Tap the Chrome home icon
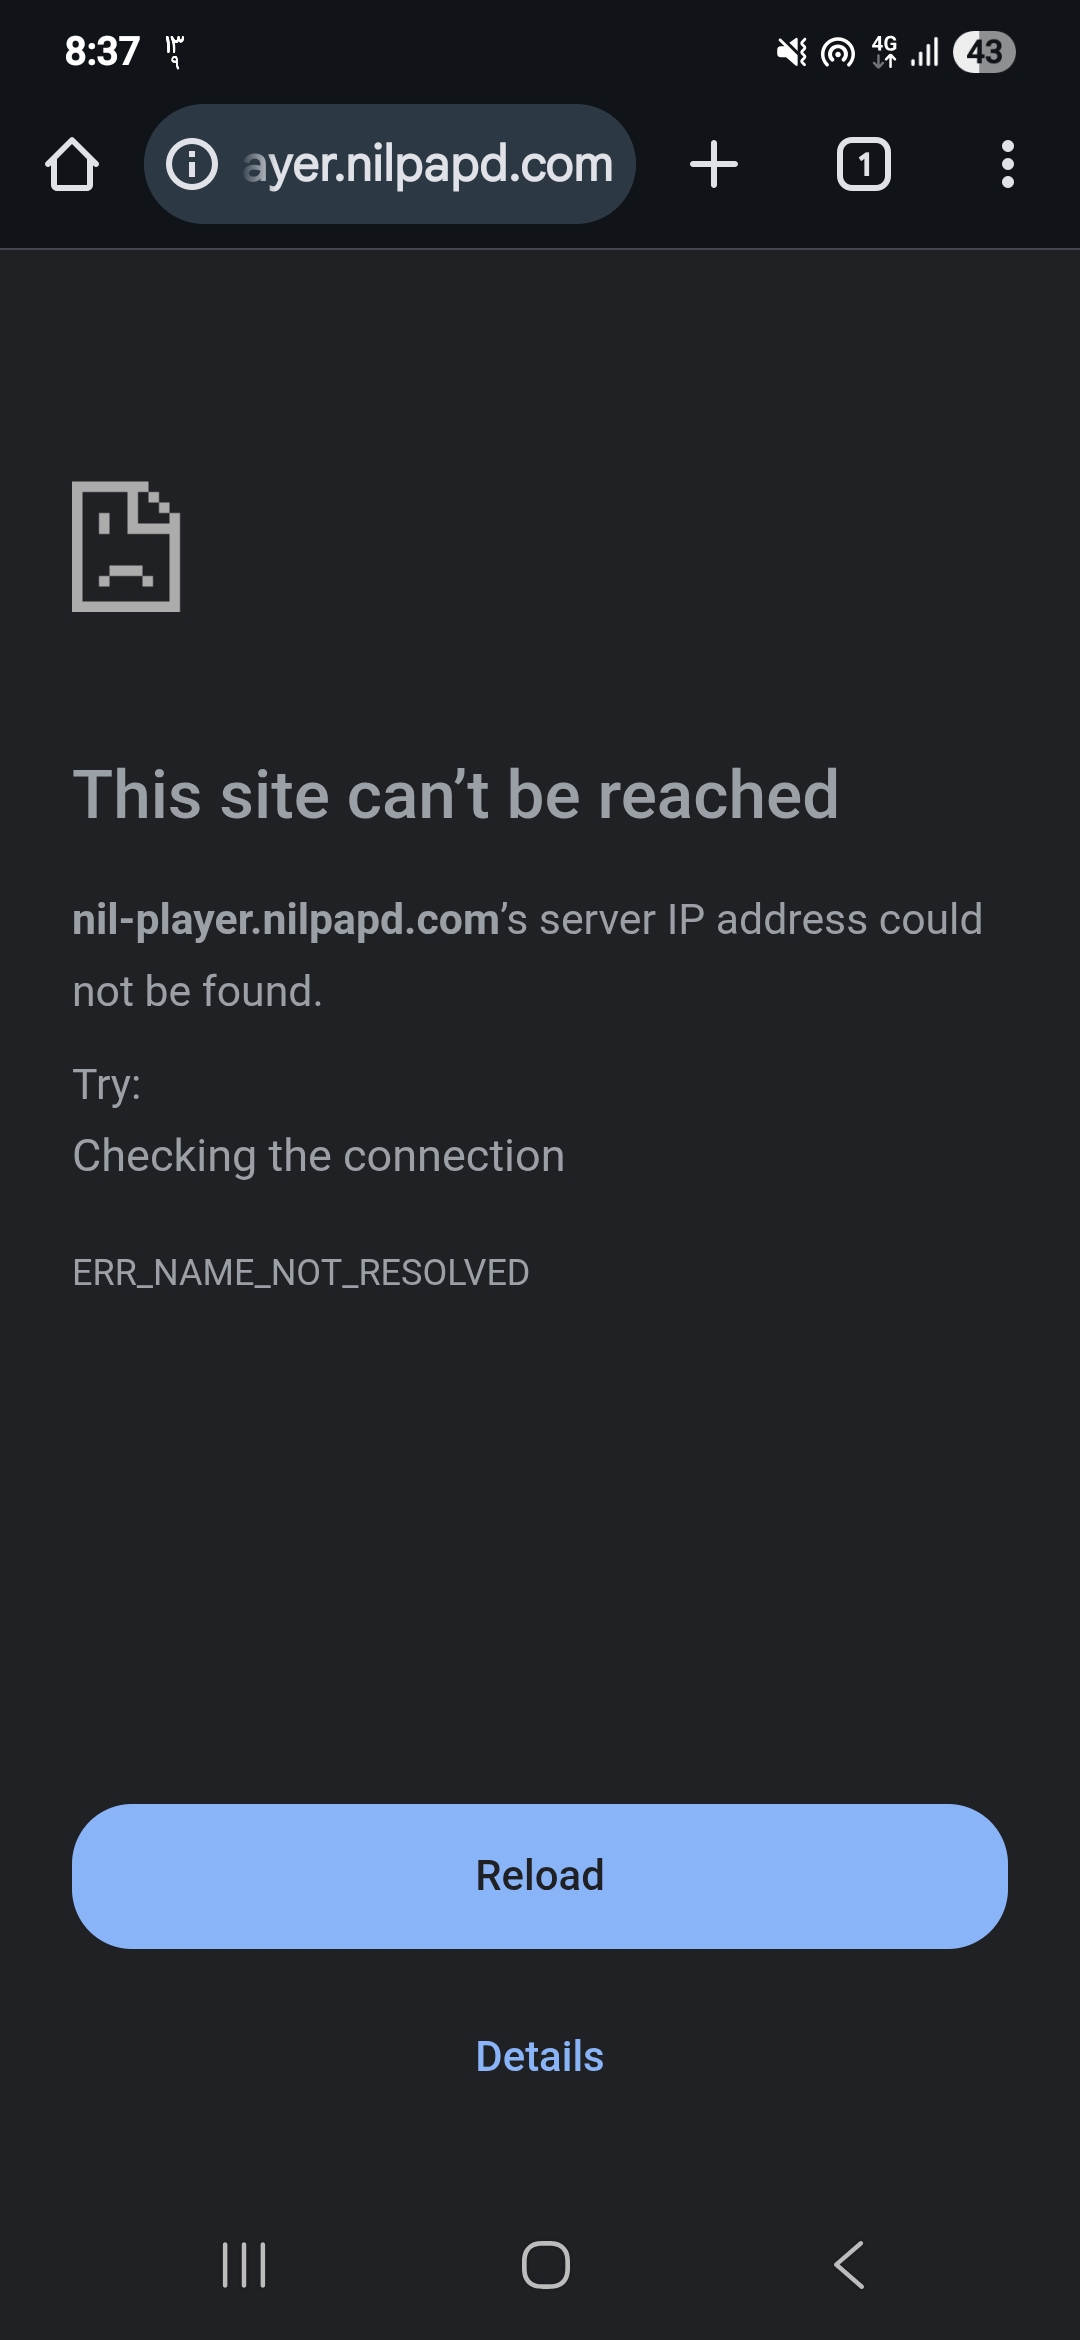1080x2340 pixels. [72, 164]
